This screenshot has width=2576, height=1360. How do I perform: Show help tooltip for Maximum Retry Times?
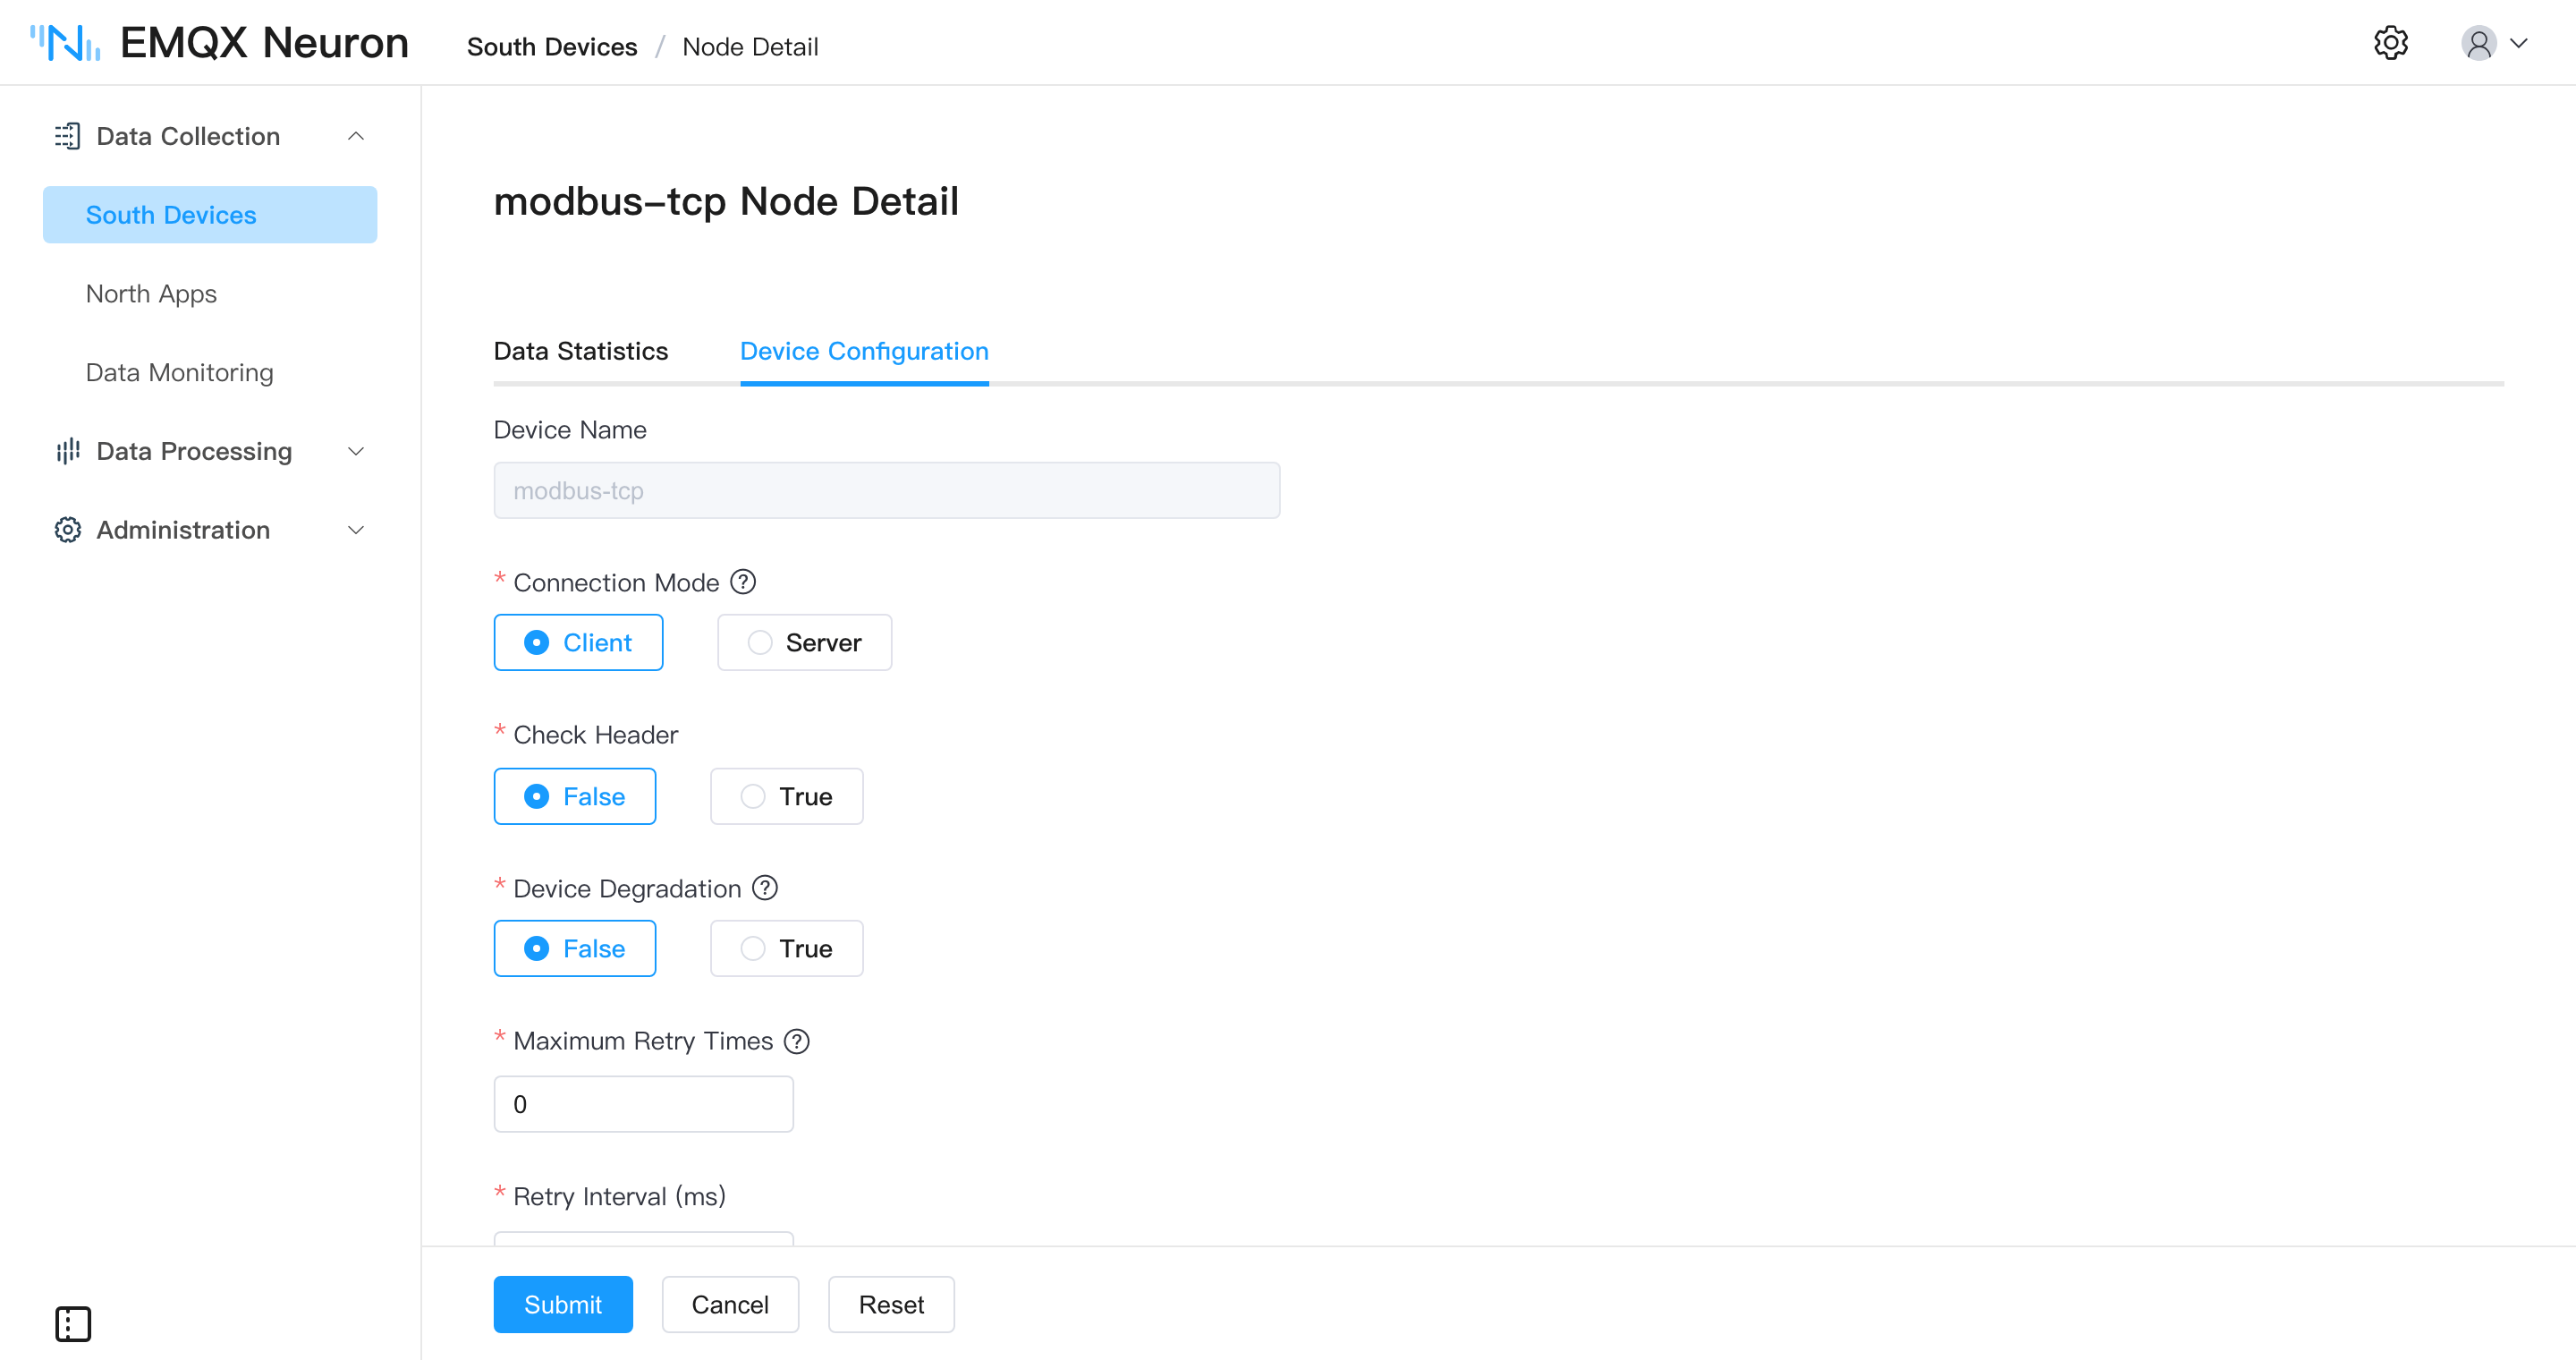(x=797, y=1041)
